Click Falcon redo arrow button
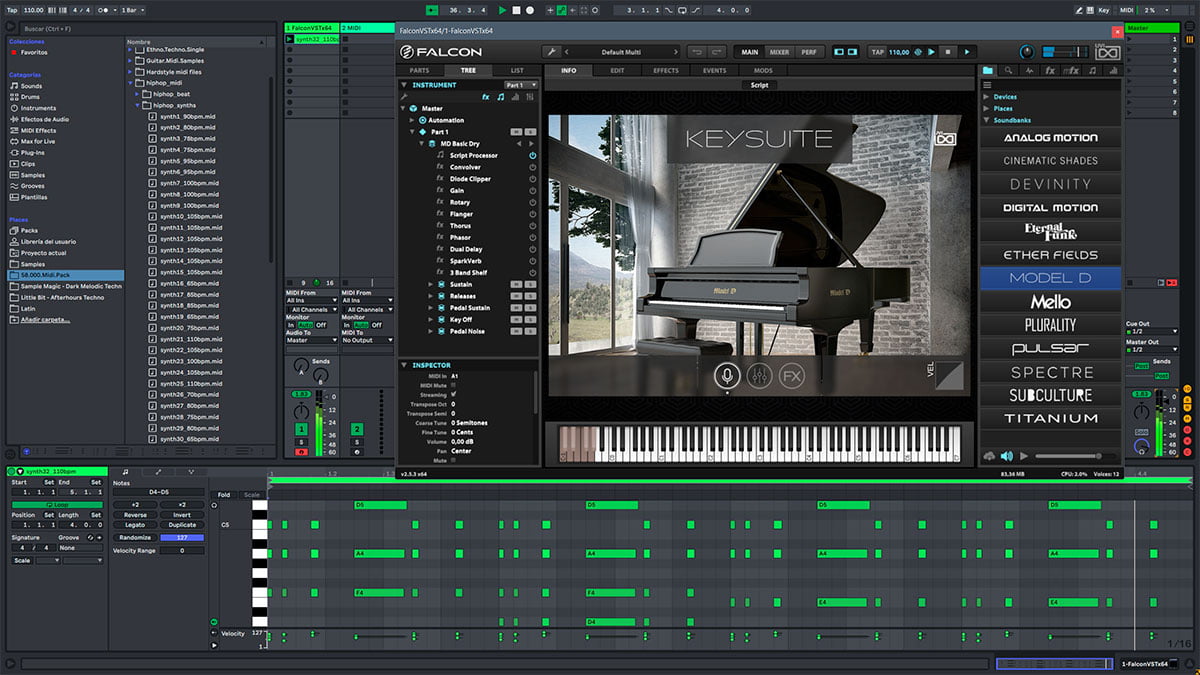 [716, 52]
